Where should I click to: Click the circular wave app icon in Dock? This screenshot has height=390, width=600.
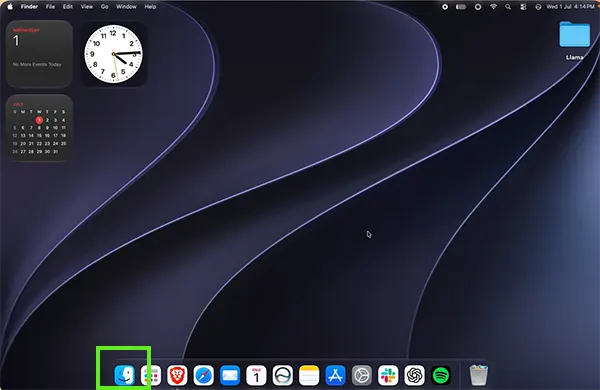283,375
